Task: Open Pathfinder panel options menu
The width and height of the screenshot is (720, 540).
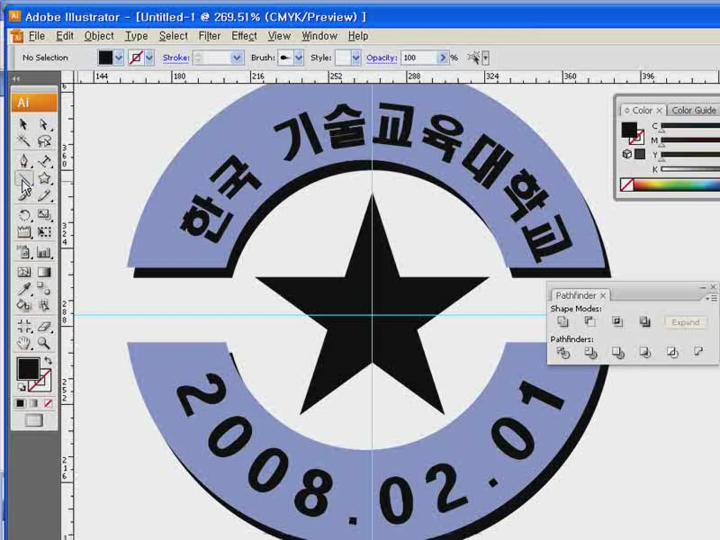Action: click(x=713, y=298)
